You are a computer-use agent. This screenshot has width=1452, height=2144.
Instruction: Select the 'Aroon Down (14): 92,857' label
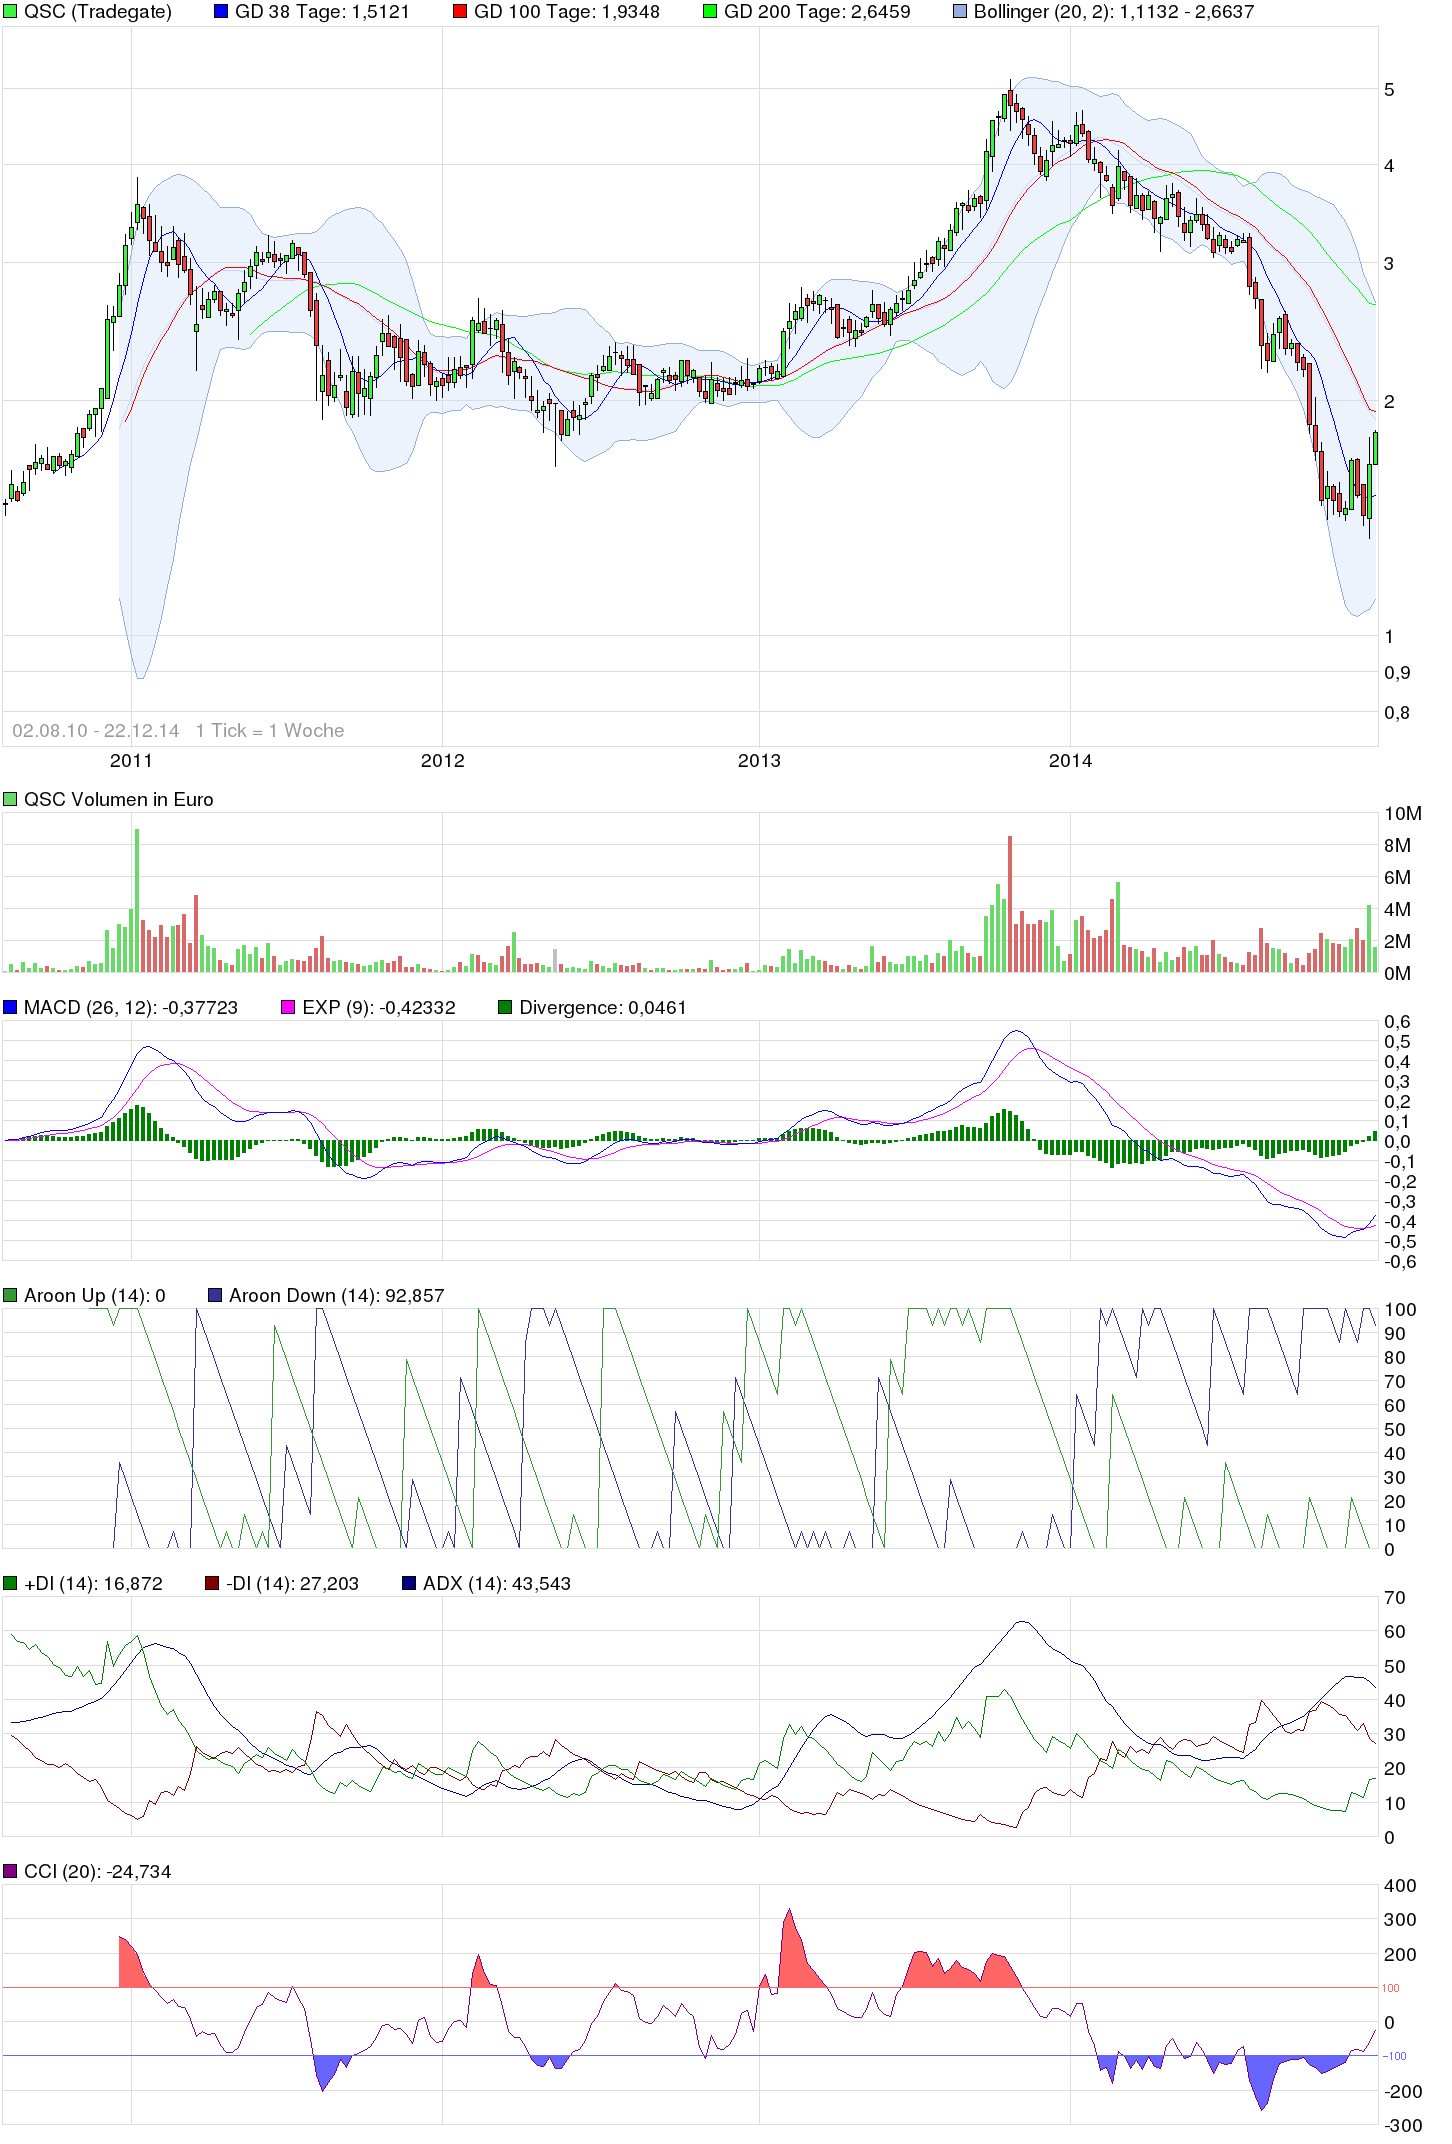[337, 1295]
